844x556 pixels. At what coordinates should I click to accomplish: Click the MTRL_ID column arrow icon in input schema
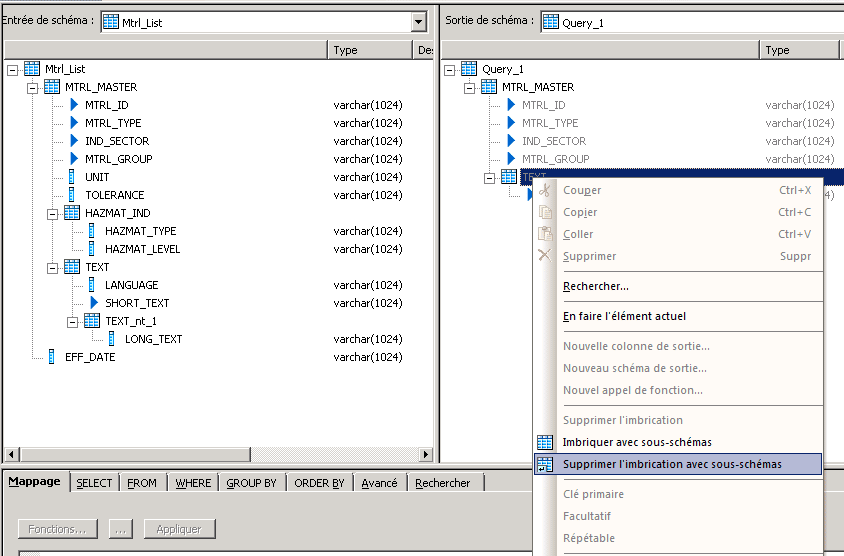[74, 105]
